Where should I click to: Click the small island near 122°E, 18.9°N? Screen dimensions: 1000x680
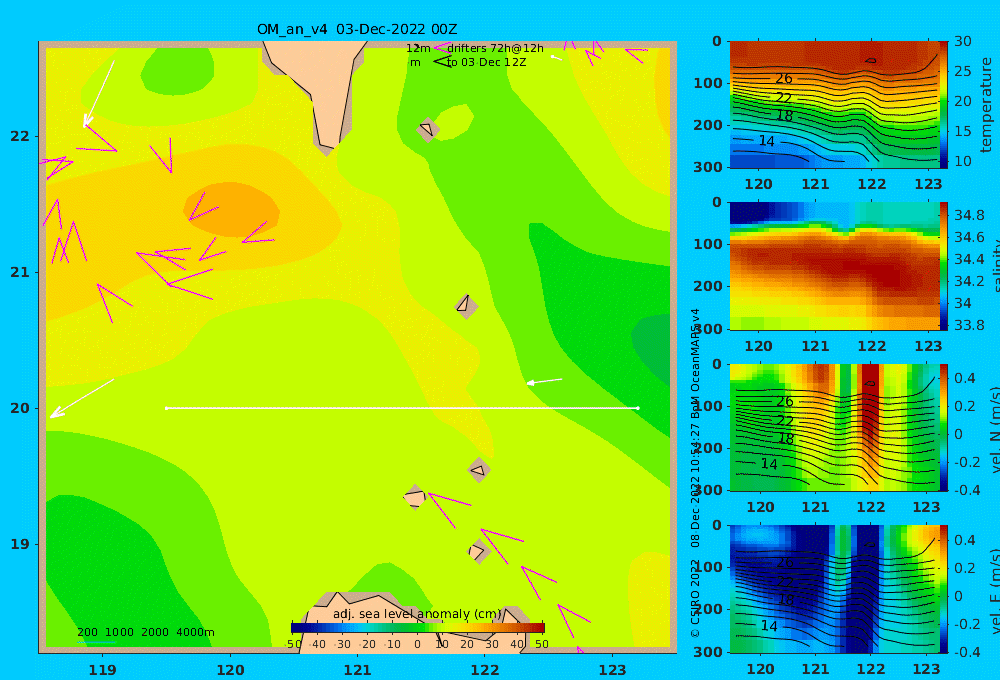(479, 551)
